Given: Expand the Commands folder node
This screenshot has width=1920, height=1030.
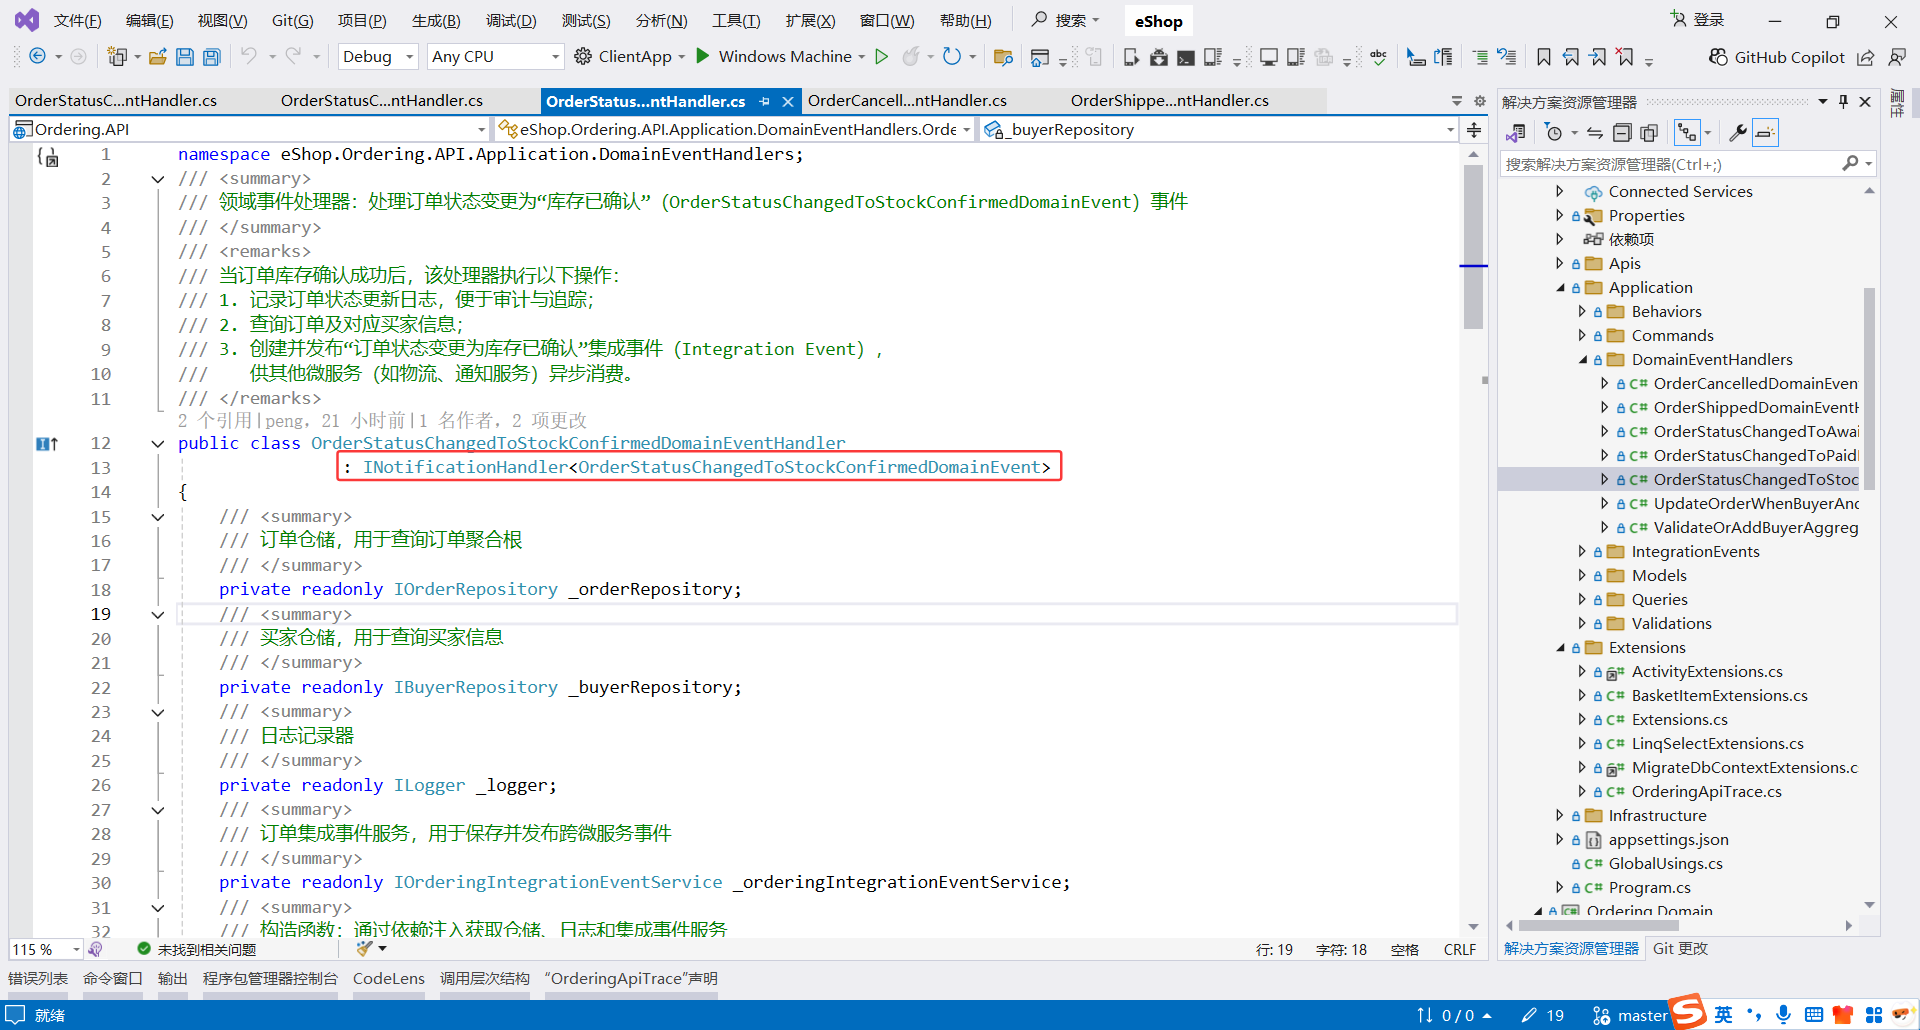Looking at the screenshot, I should tap(1582, 336).
